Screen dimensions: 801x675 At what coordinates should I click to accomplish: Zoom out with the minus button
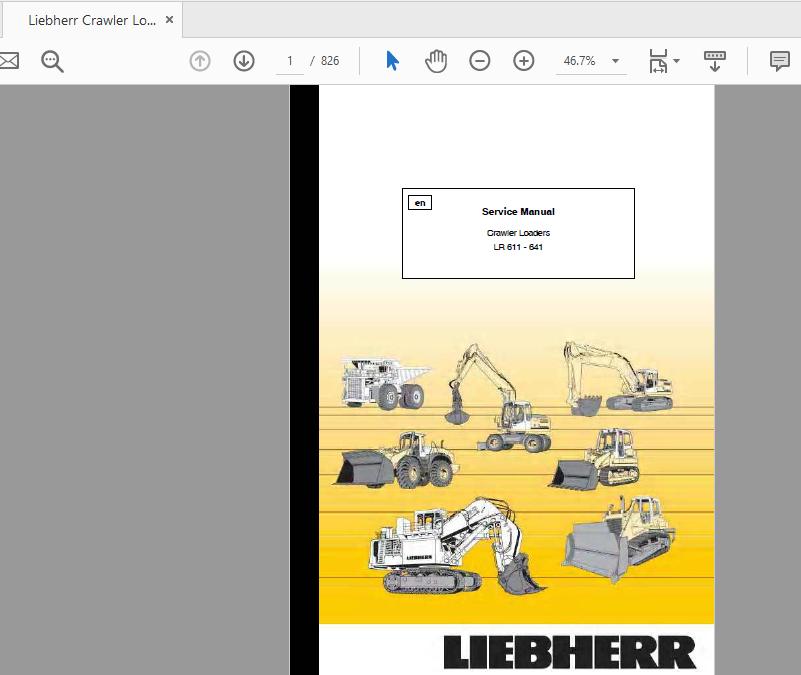[x=480, y=61]
